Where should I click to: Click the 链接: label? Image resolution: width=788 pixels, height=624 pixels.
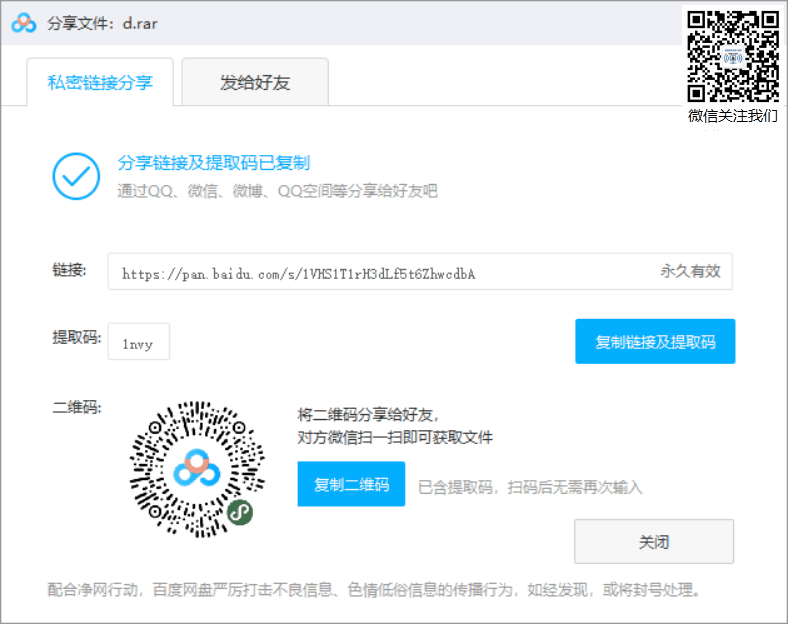(x=69, y=270)
